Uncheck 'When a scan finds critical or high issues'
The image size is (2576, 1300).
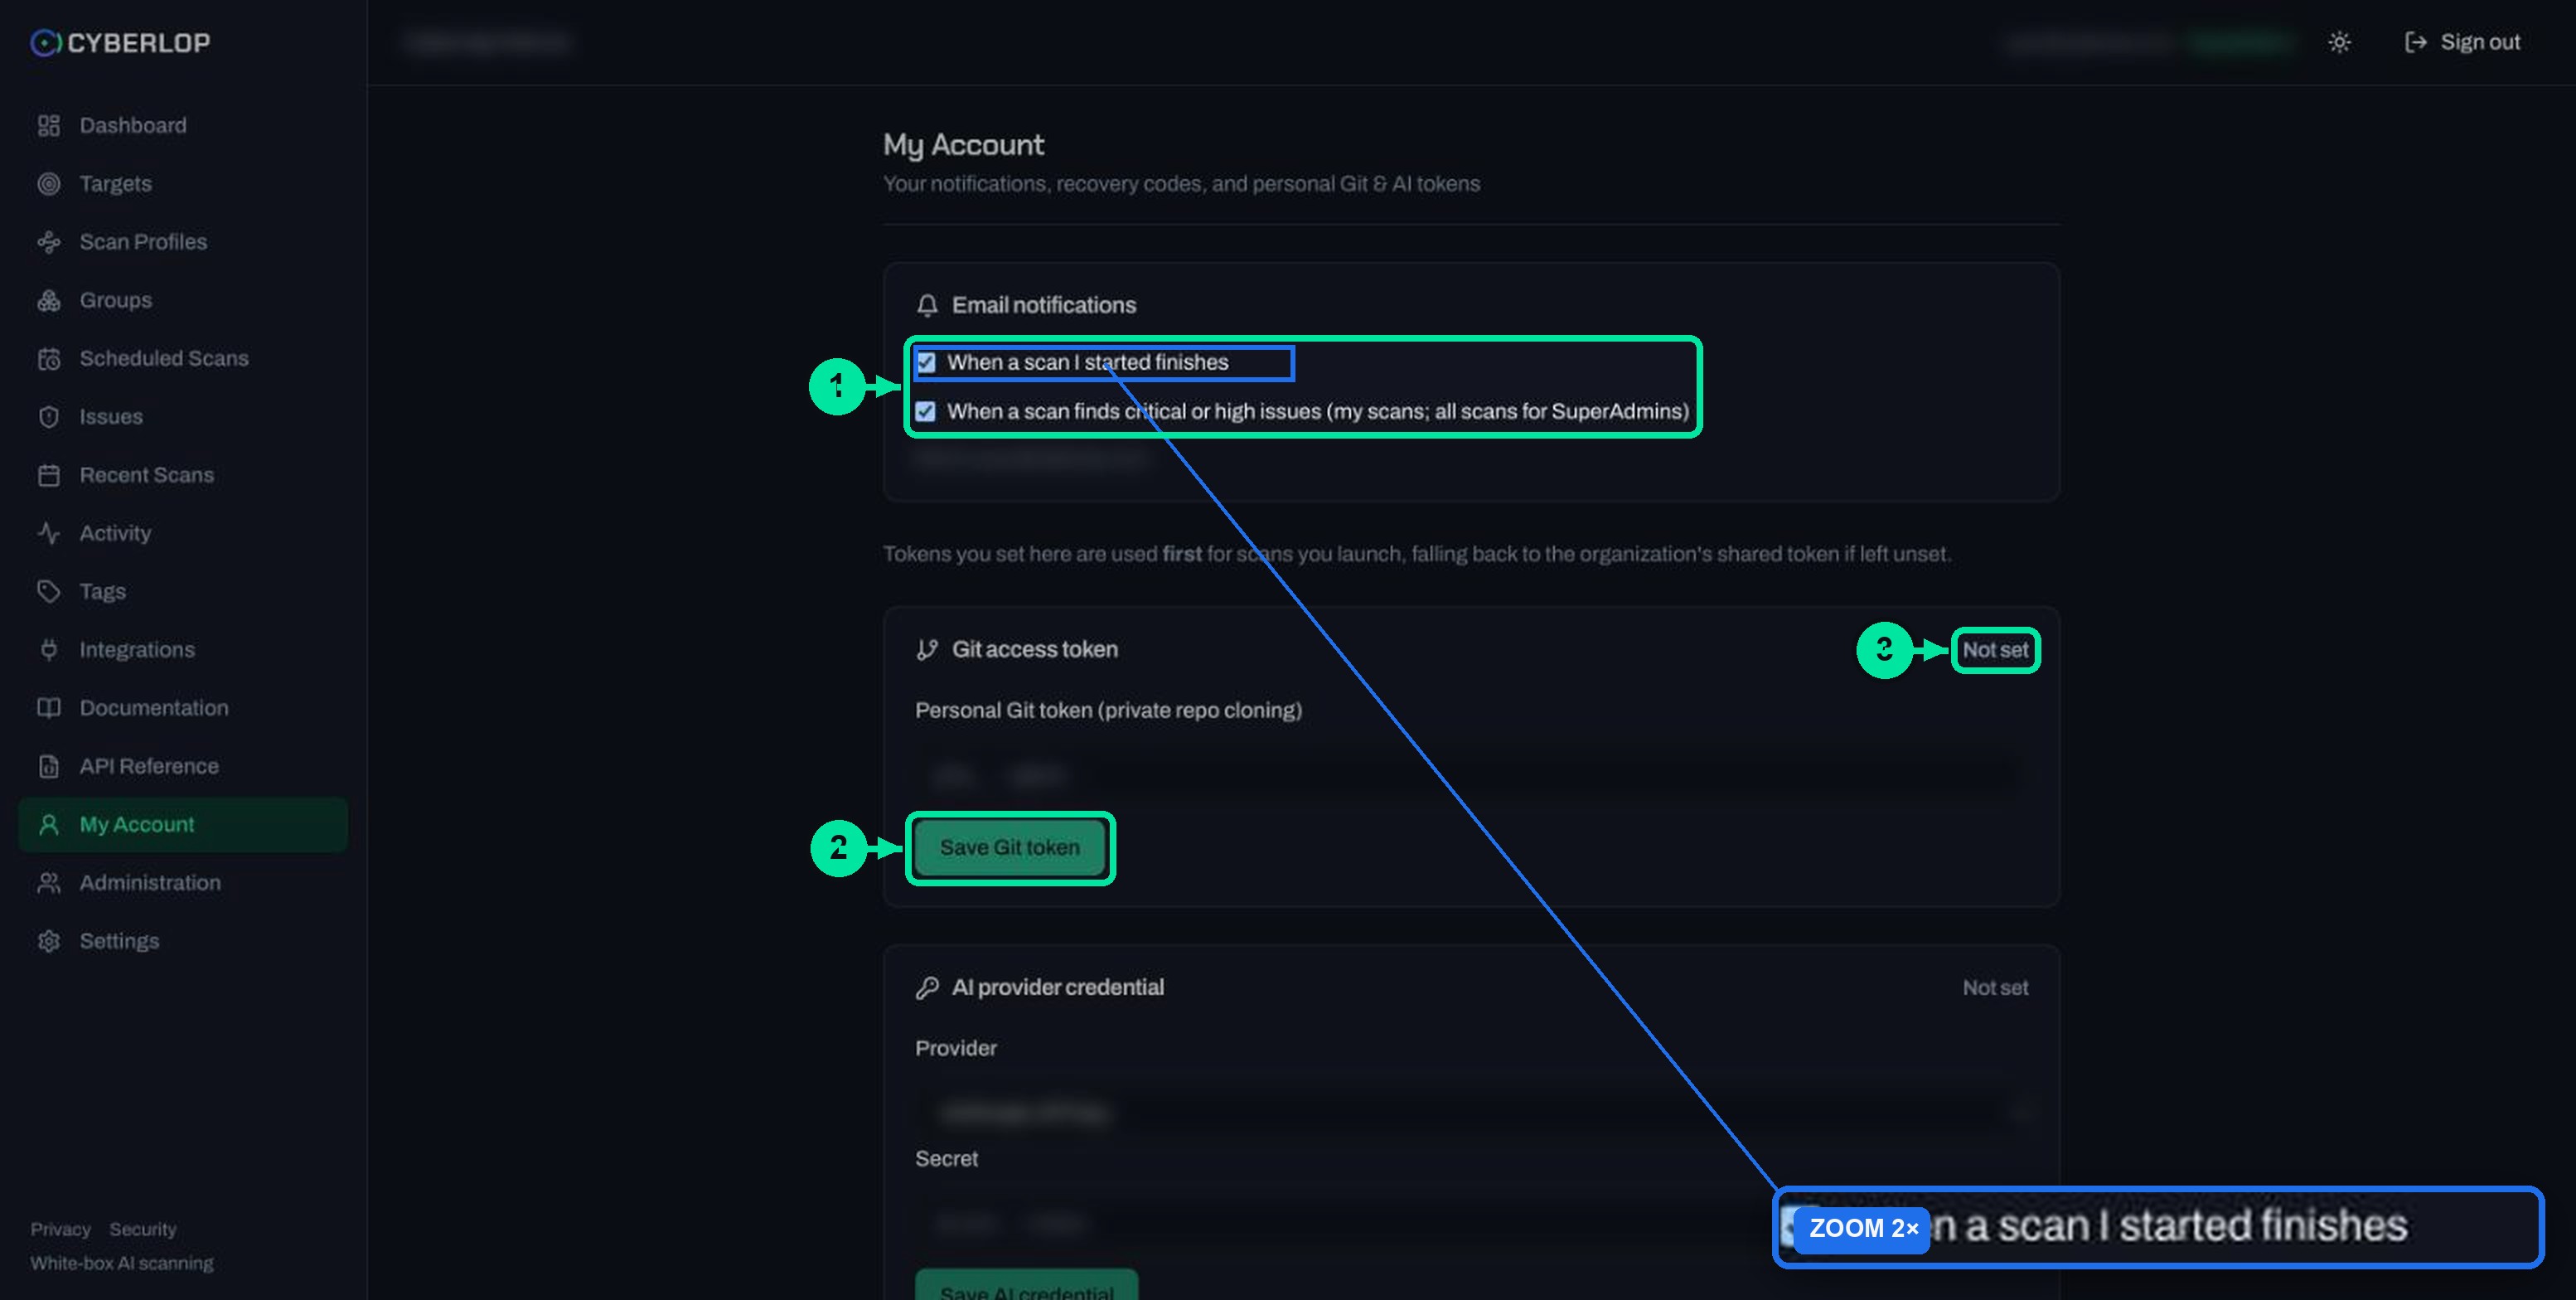(926, 411)
